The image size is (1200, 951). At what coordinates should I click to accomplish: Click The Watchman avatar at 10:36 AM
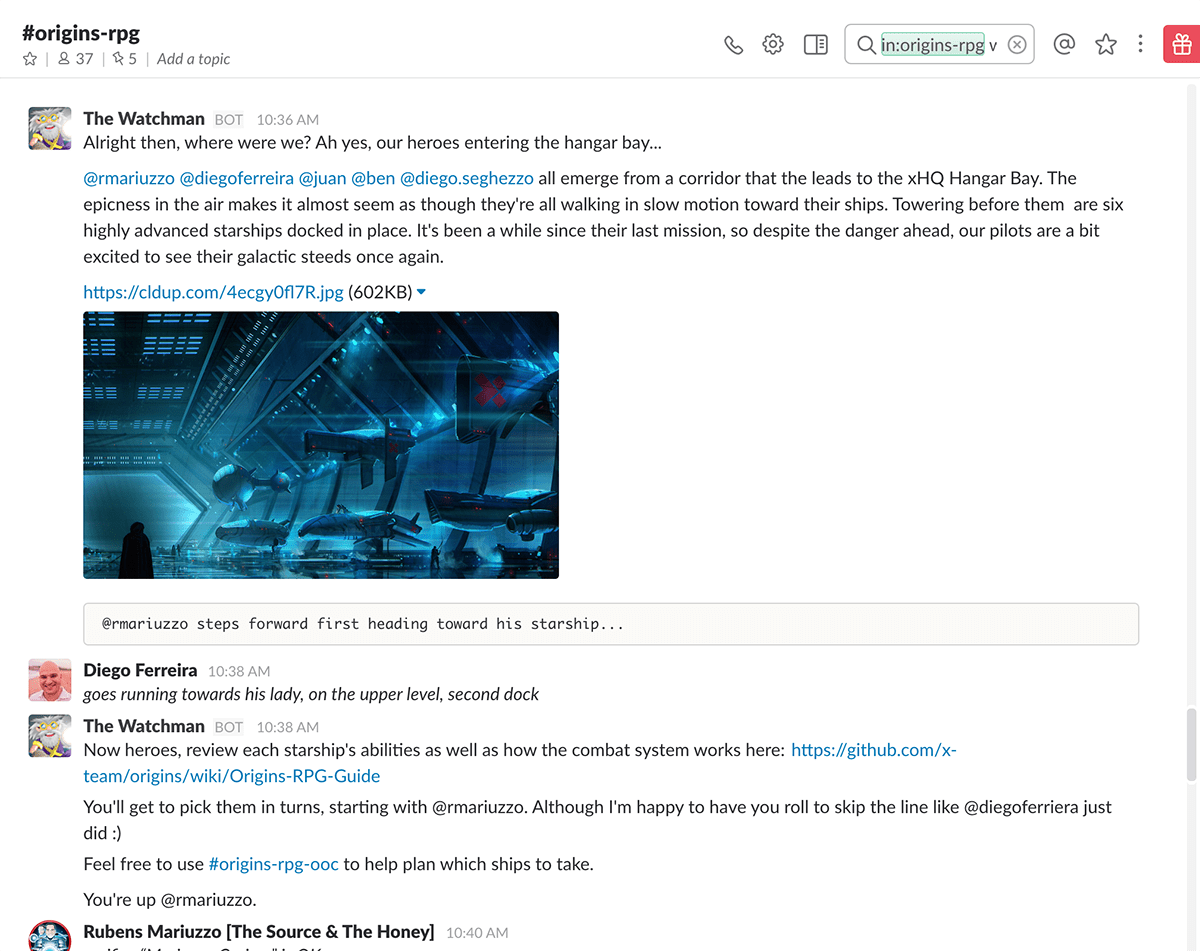click(x=50, y=128)
